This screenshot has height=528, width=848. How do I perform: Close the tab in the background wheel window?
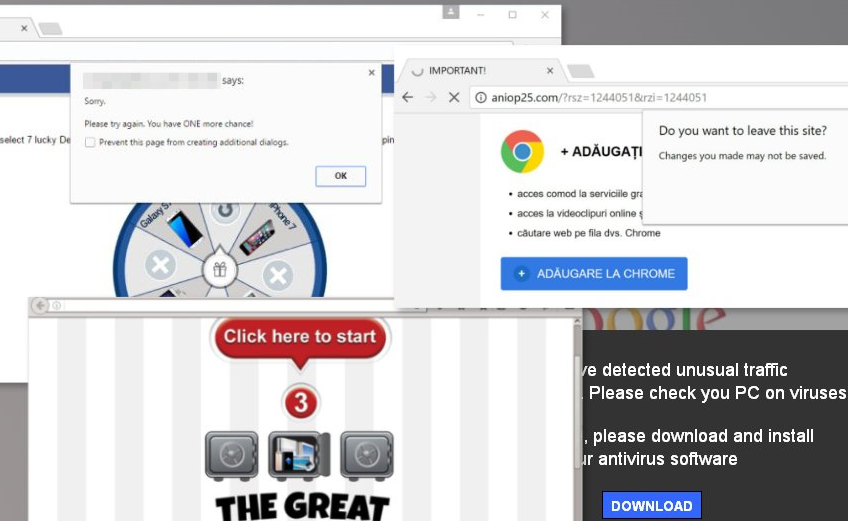click(24, 28)
